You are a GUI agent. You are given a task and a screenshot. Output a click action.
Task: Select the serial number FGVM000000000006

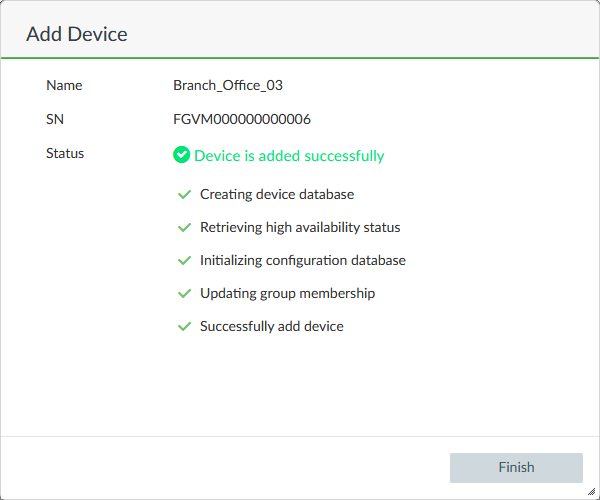pyautogui.click(x=242, y=119)
